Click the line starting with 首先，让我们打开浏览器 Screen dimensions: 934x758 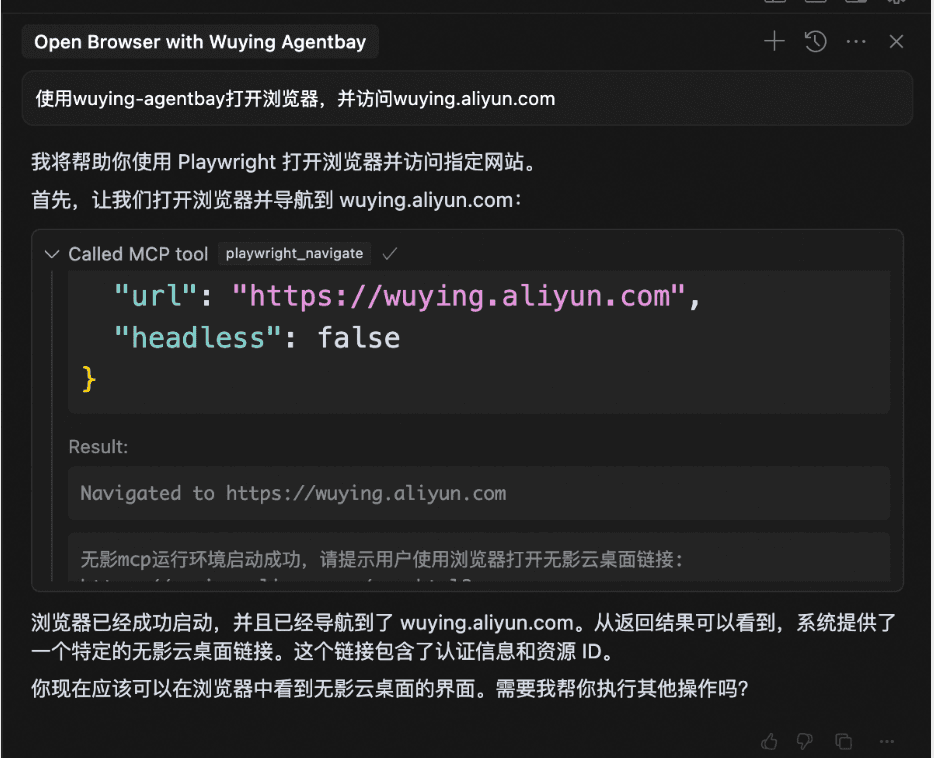(x=277, y=200)
